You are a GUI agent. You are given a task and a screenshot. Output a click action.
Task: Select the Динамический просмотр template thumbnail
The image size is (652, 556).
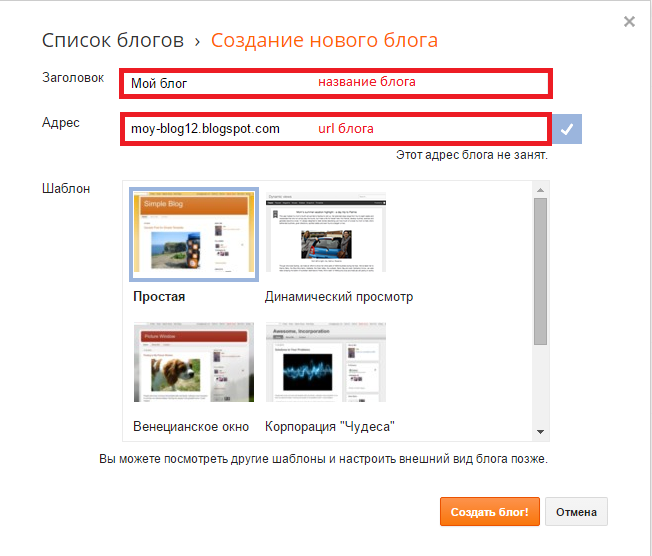click(326, 232)
